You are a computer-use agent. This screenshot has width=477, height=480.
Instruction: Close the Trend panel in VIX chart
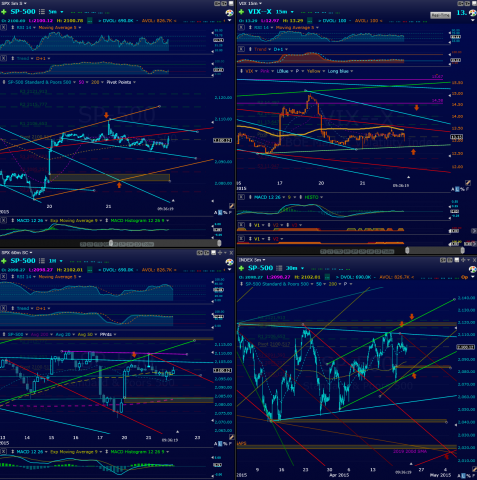pyautogui.click(x=241, y=49)
